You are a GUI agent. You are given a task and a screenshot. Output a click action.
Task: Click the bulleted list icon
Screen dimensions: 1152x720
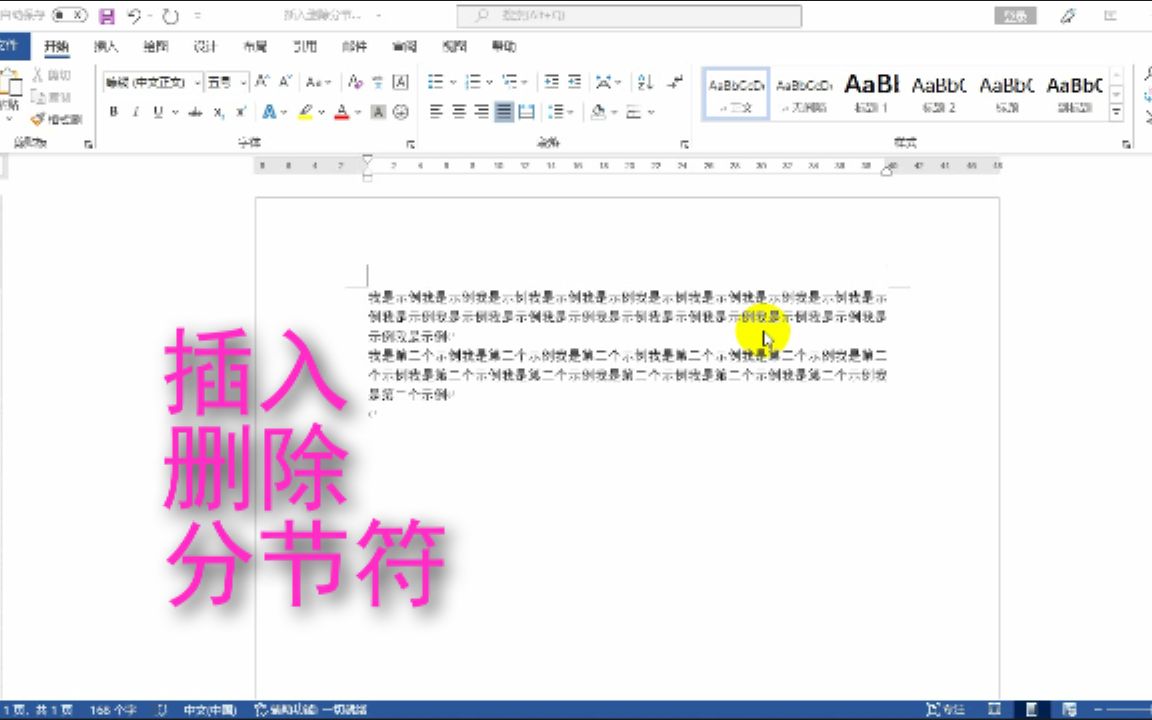[x=434, y=81]
